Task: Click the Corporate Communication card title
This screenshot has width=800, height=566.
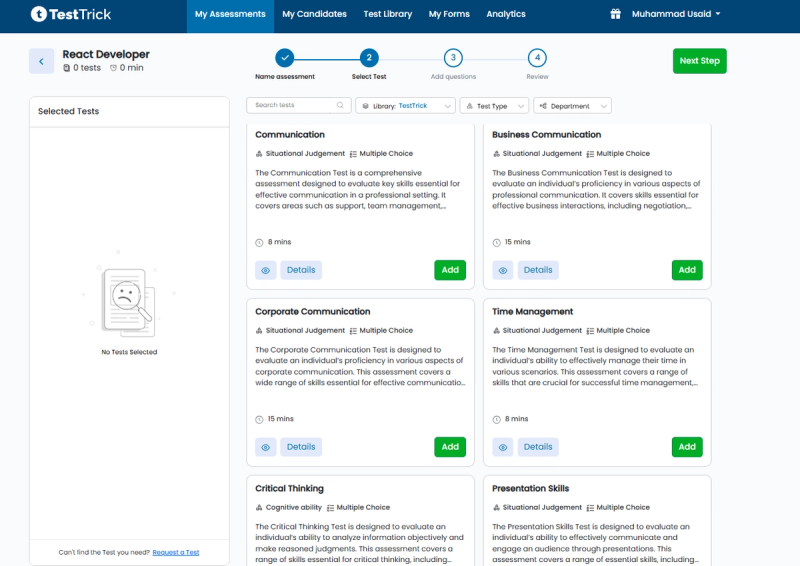Action: click(313, 311)
